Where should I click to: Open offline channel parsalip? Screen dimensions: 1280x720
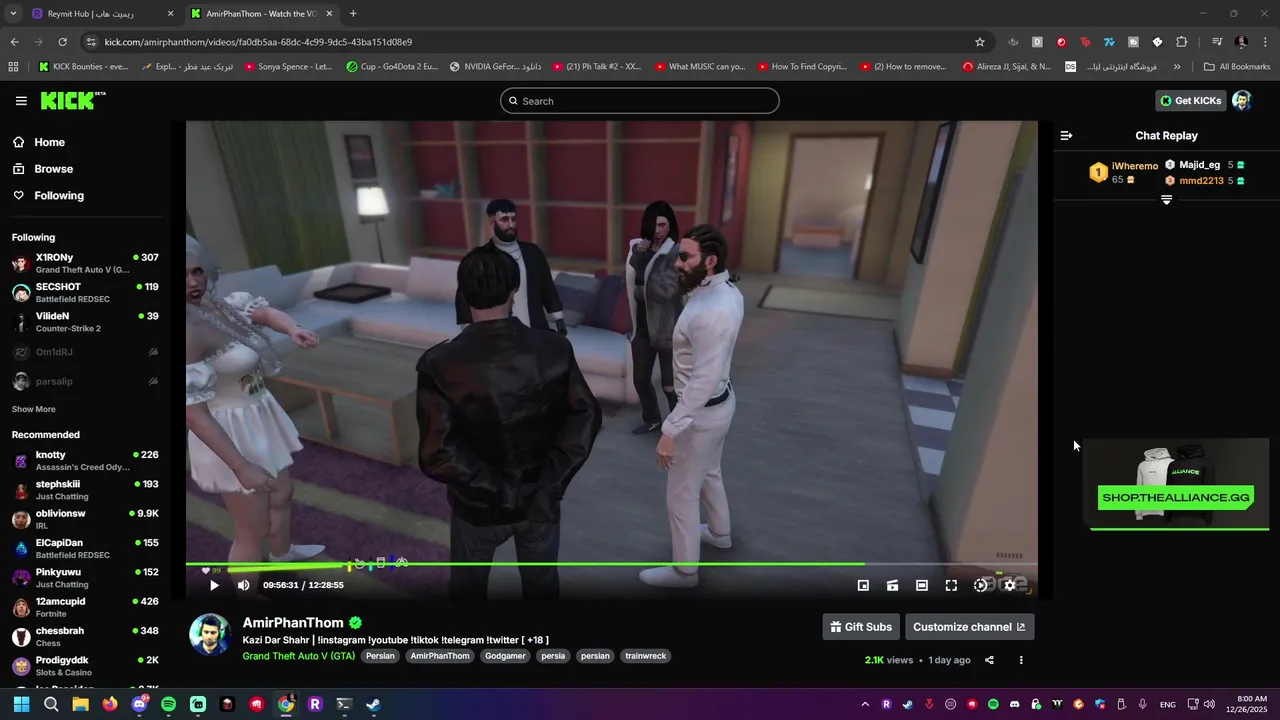click(x=85, y=381)
